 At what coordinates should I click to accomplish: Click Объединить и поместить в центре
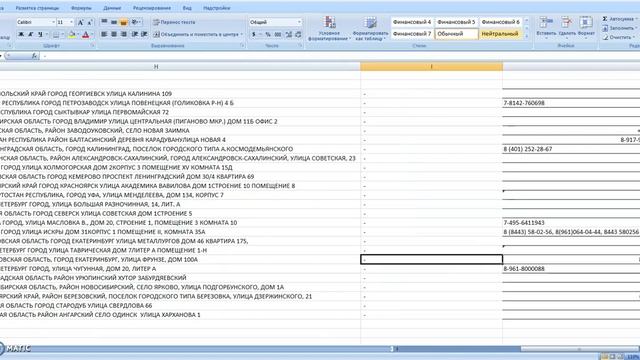click(196, 35)
